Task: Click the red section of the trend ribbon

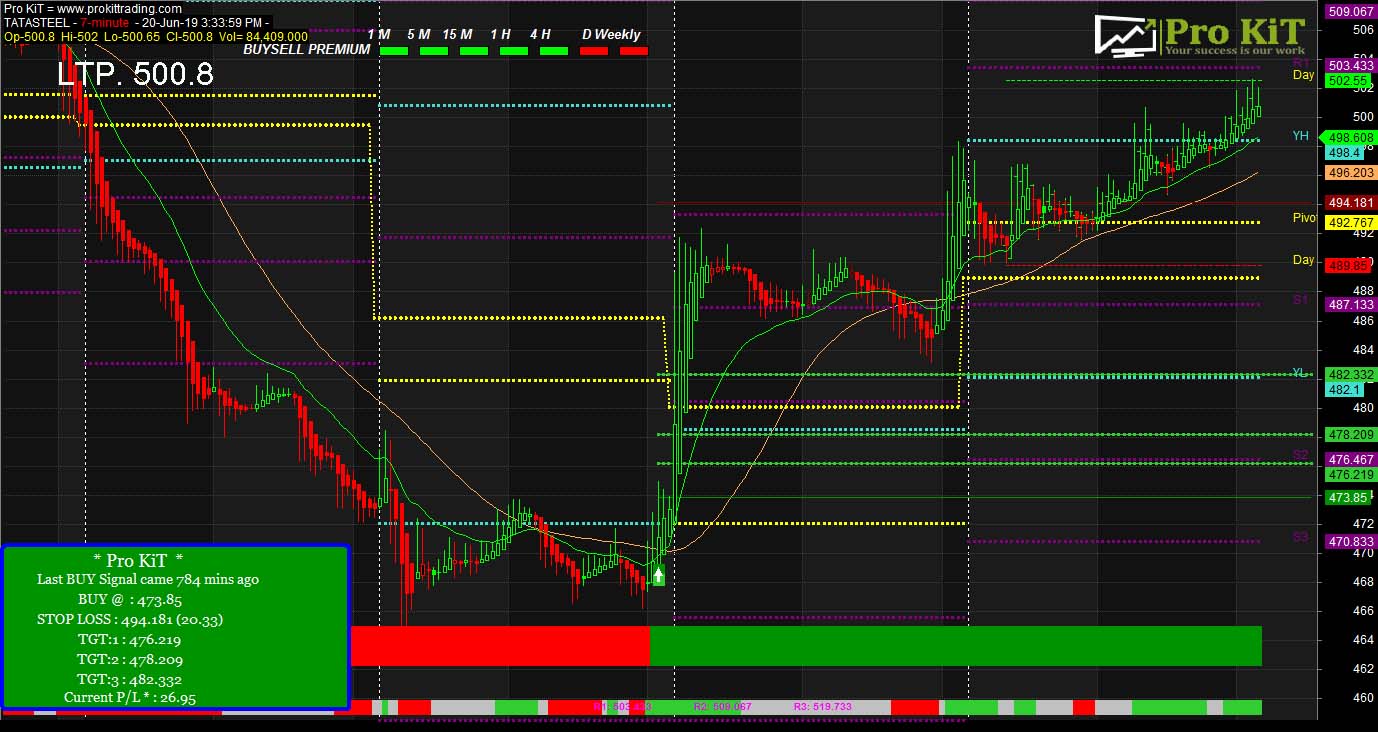Action: coord(500,646)
